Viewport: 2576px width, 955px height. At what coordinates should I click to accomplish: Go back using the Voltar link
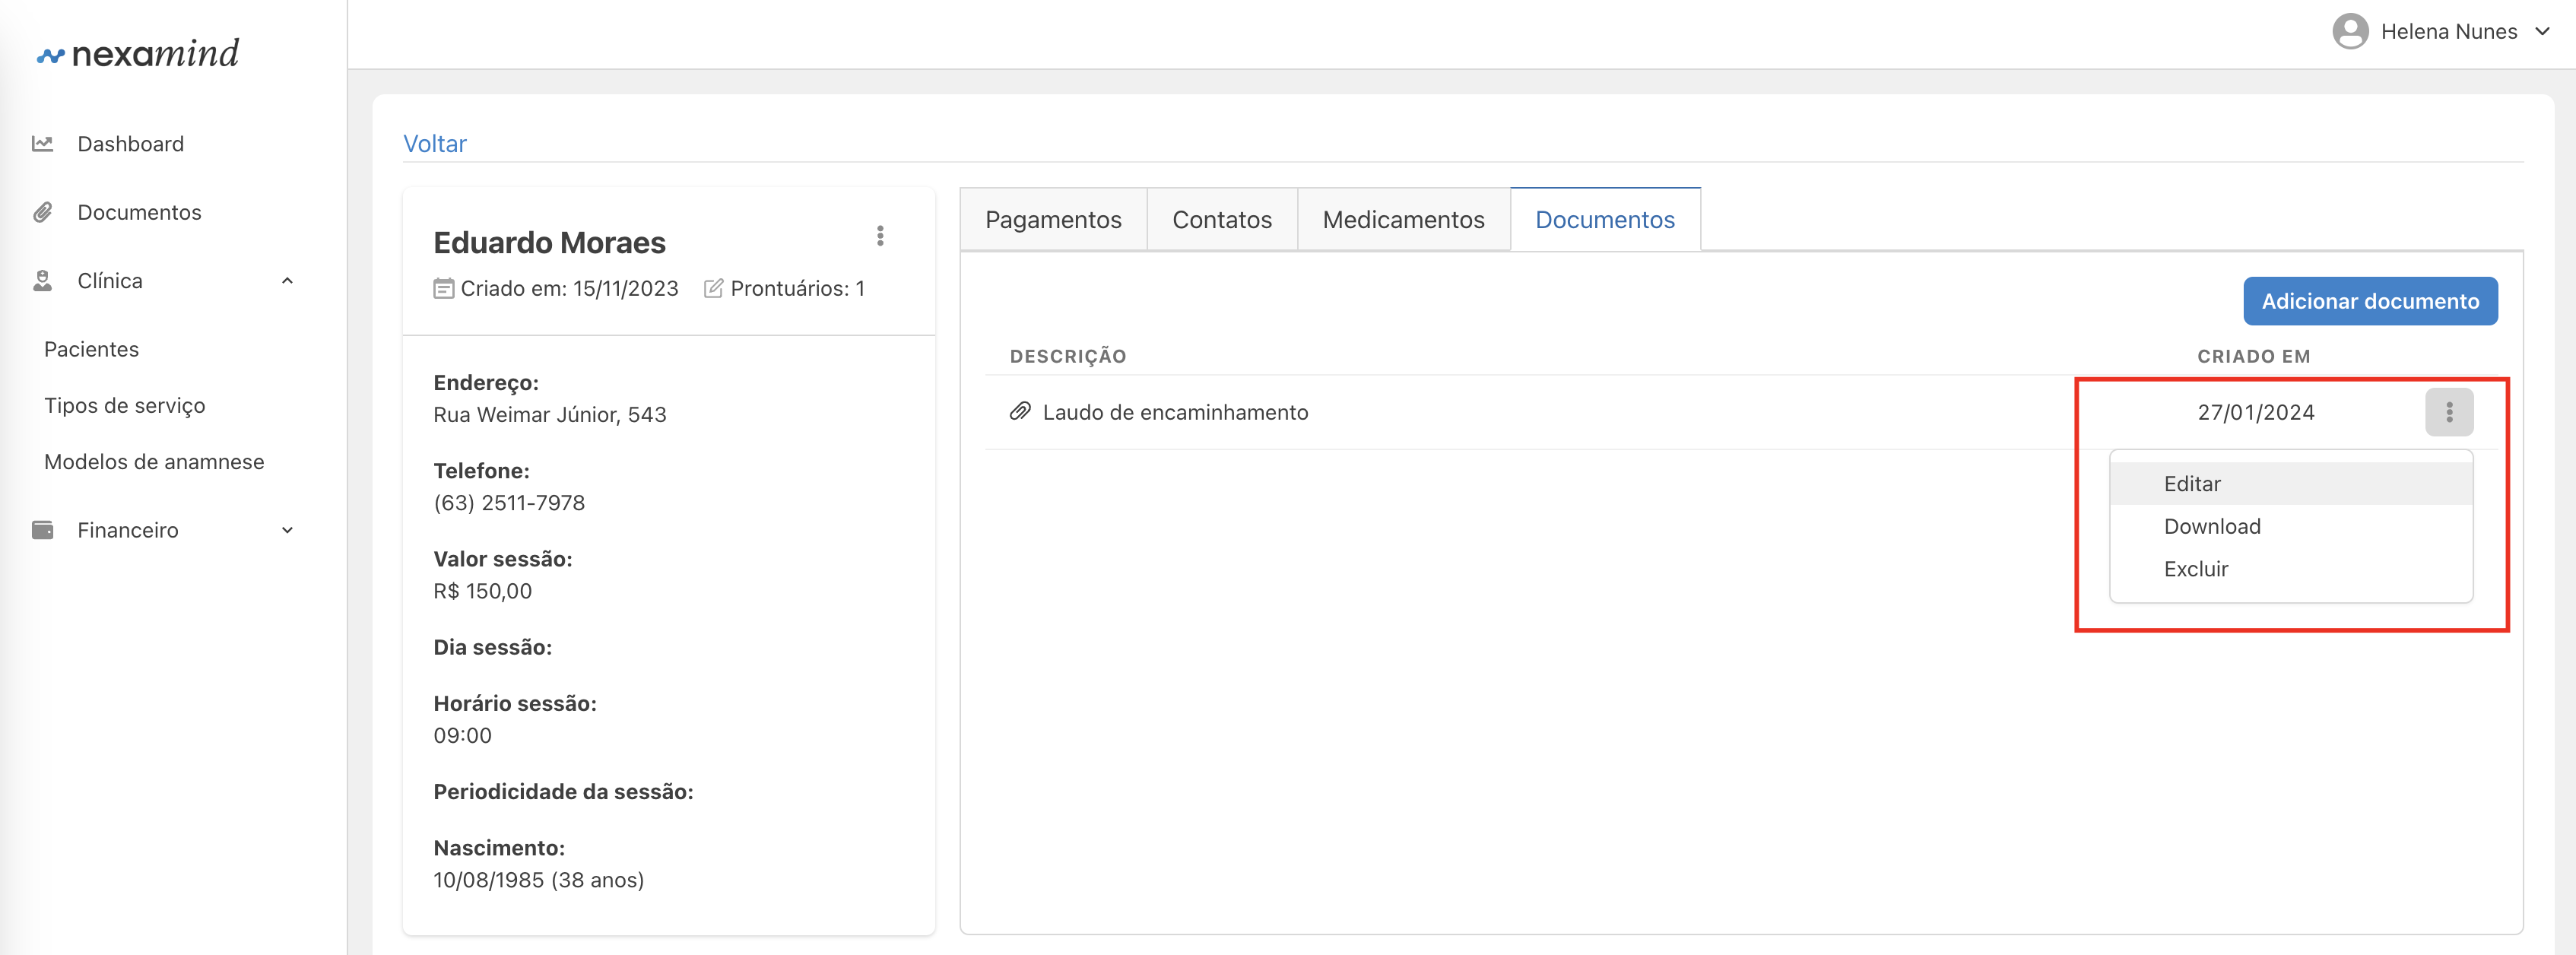pos(434,144)
